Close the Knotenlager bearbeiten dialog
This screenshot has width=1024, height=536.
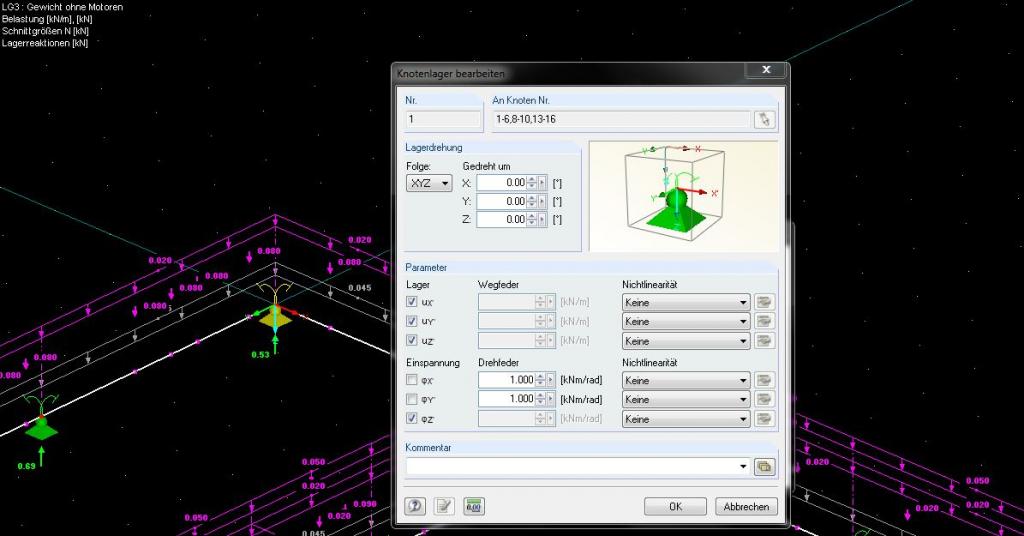pyautogui.click(x=766, y=69)
